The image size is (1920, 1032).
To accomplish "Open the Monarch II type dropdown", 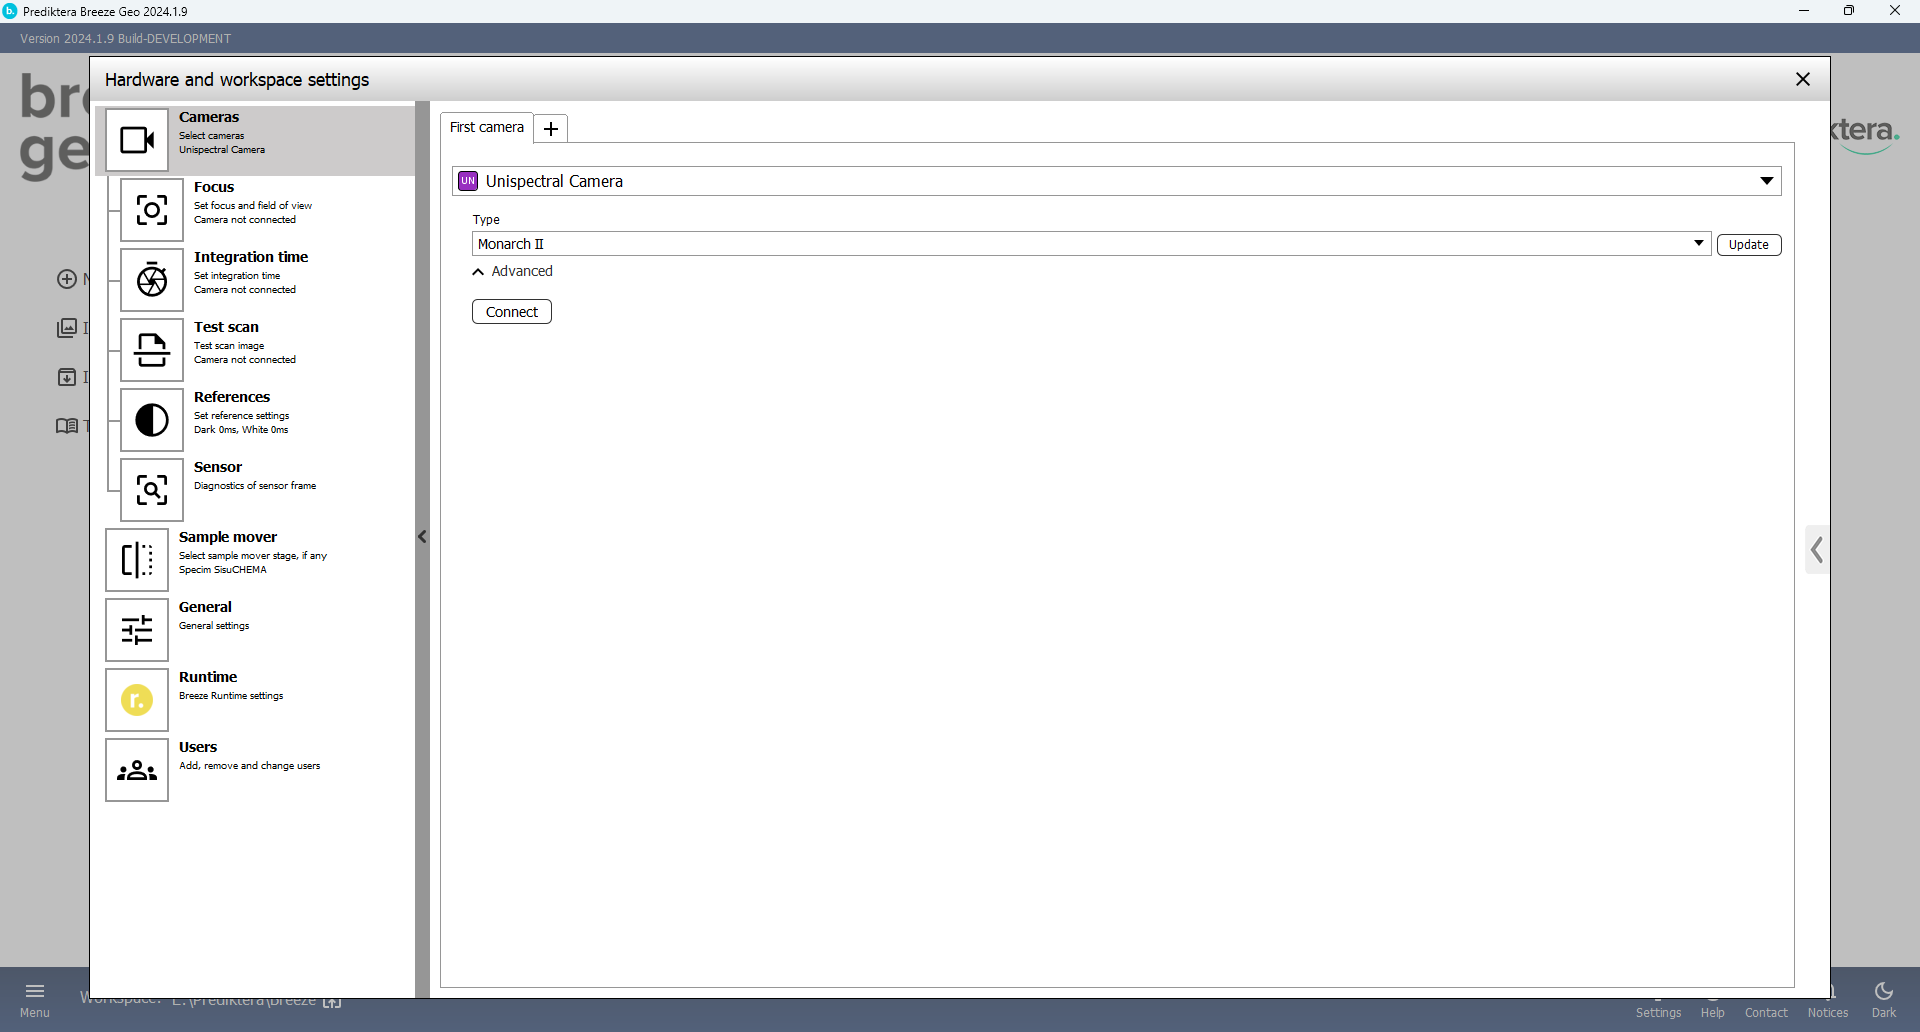I will coord(1698,244).
